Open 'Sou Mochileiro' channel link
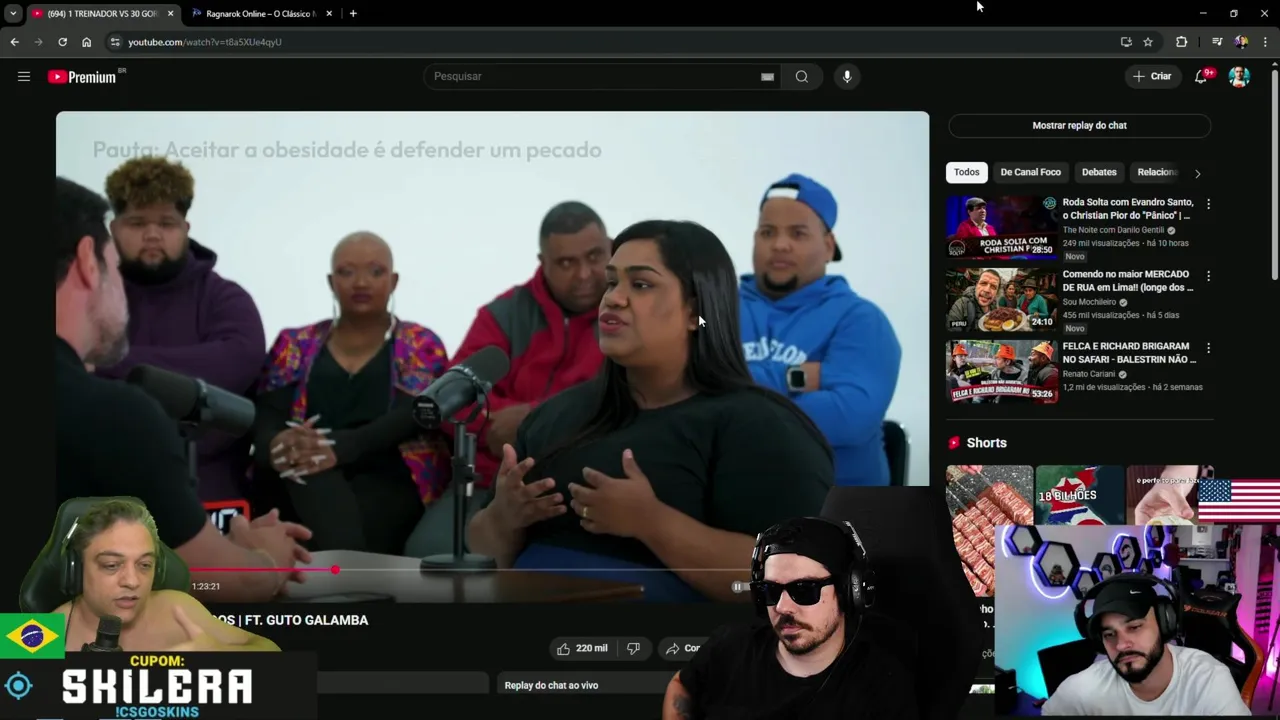Screen dimensions: 1280x720 1088,302
